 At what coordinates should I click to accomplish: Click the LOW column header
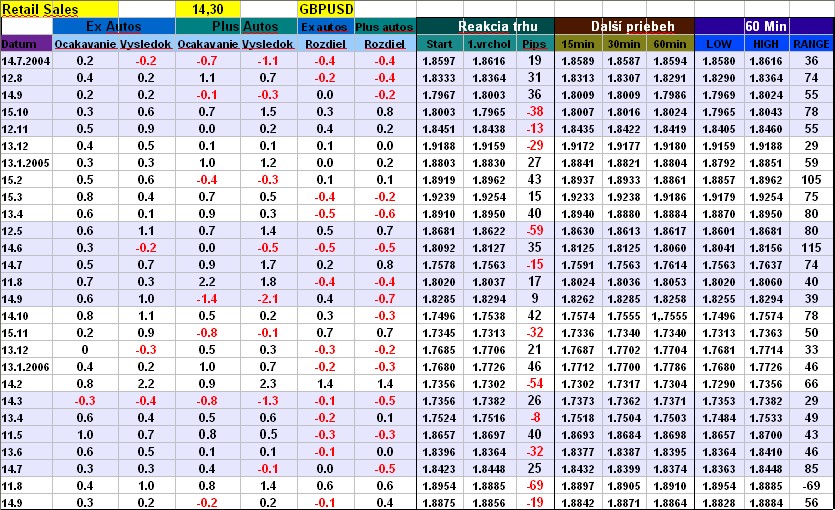[x=718, y=44]
